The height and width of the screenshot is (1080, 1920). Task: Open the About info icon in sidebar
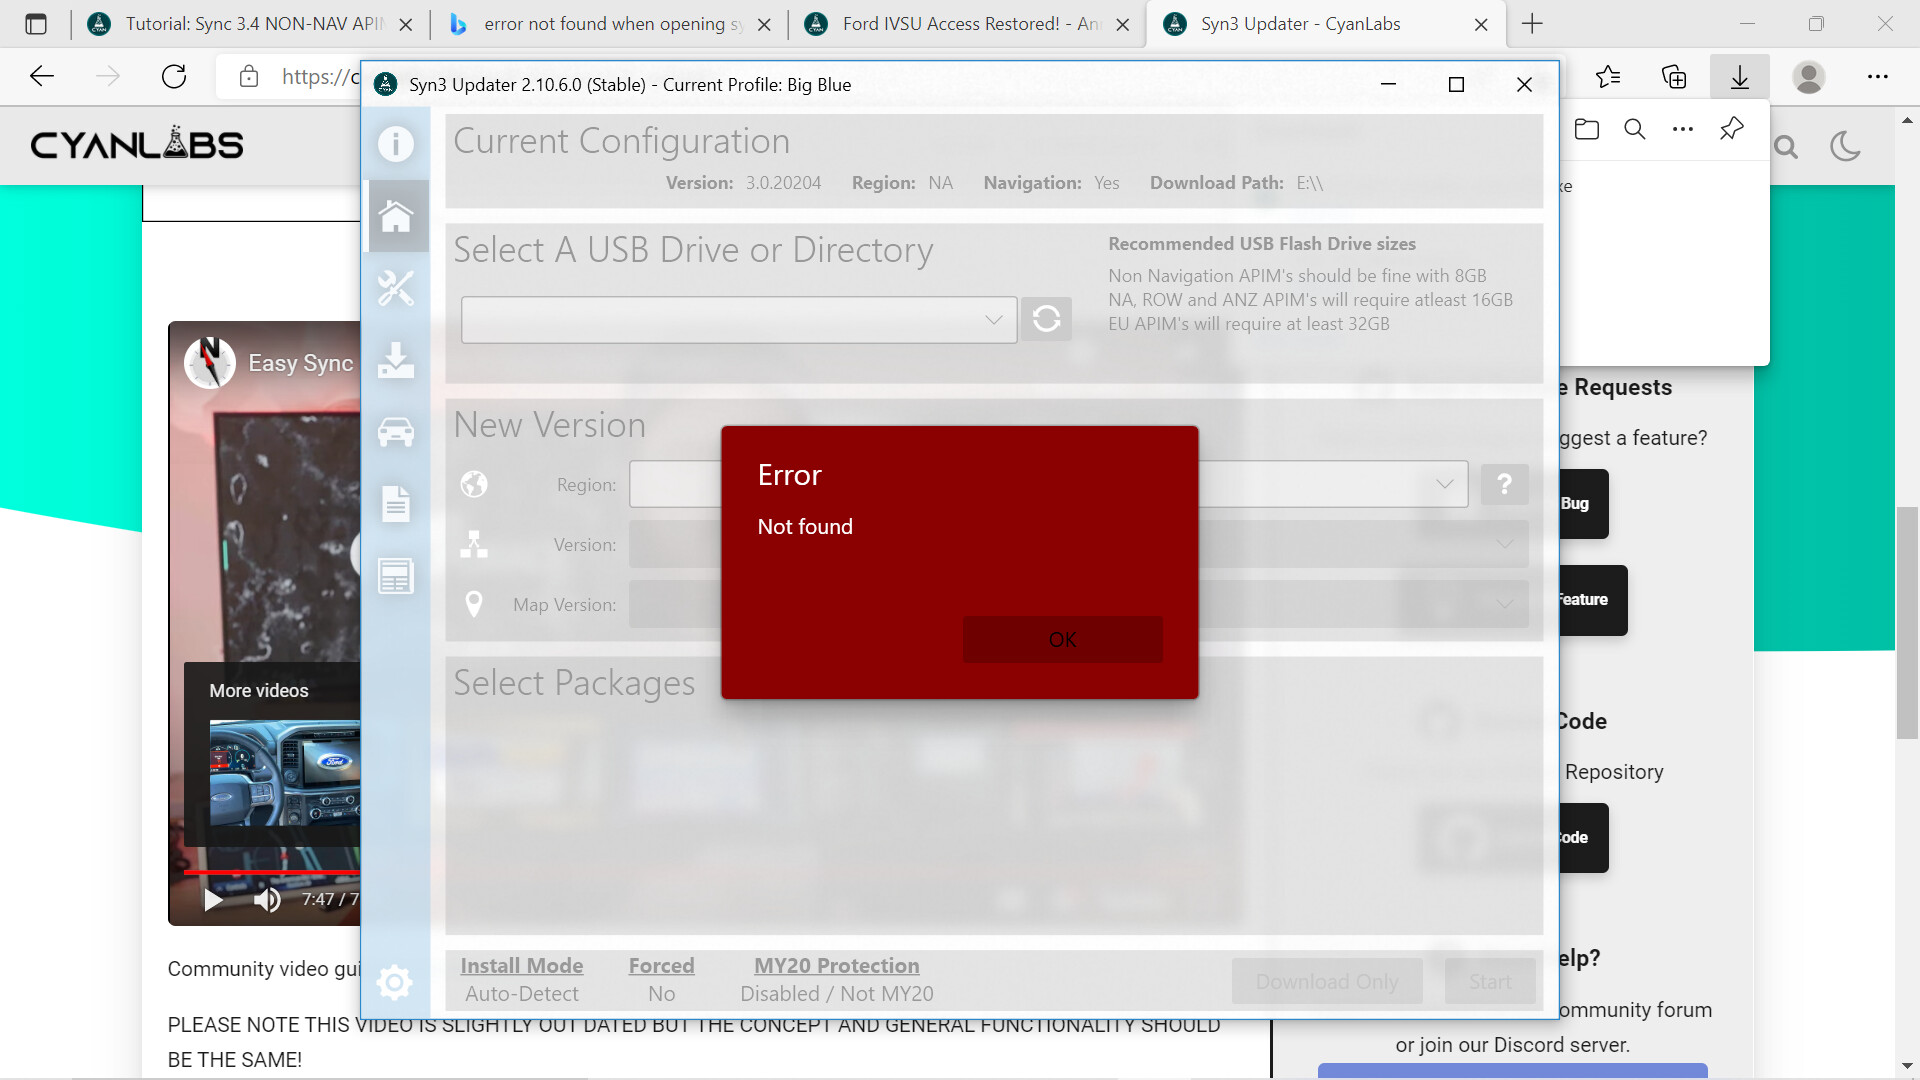pyautogui.click(x=396, y=144)
